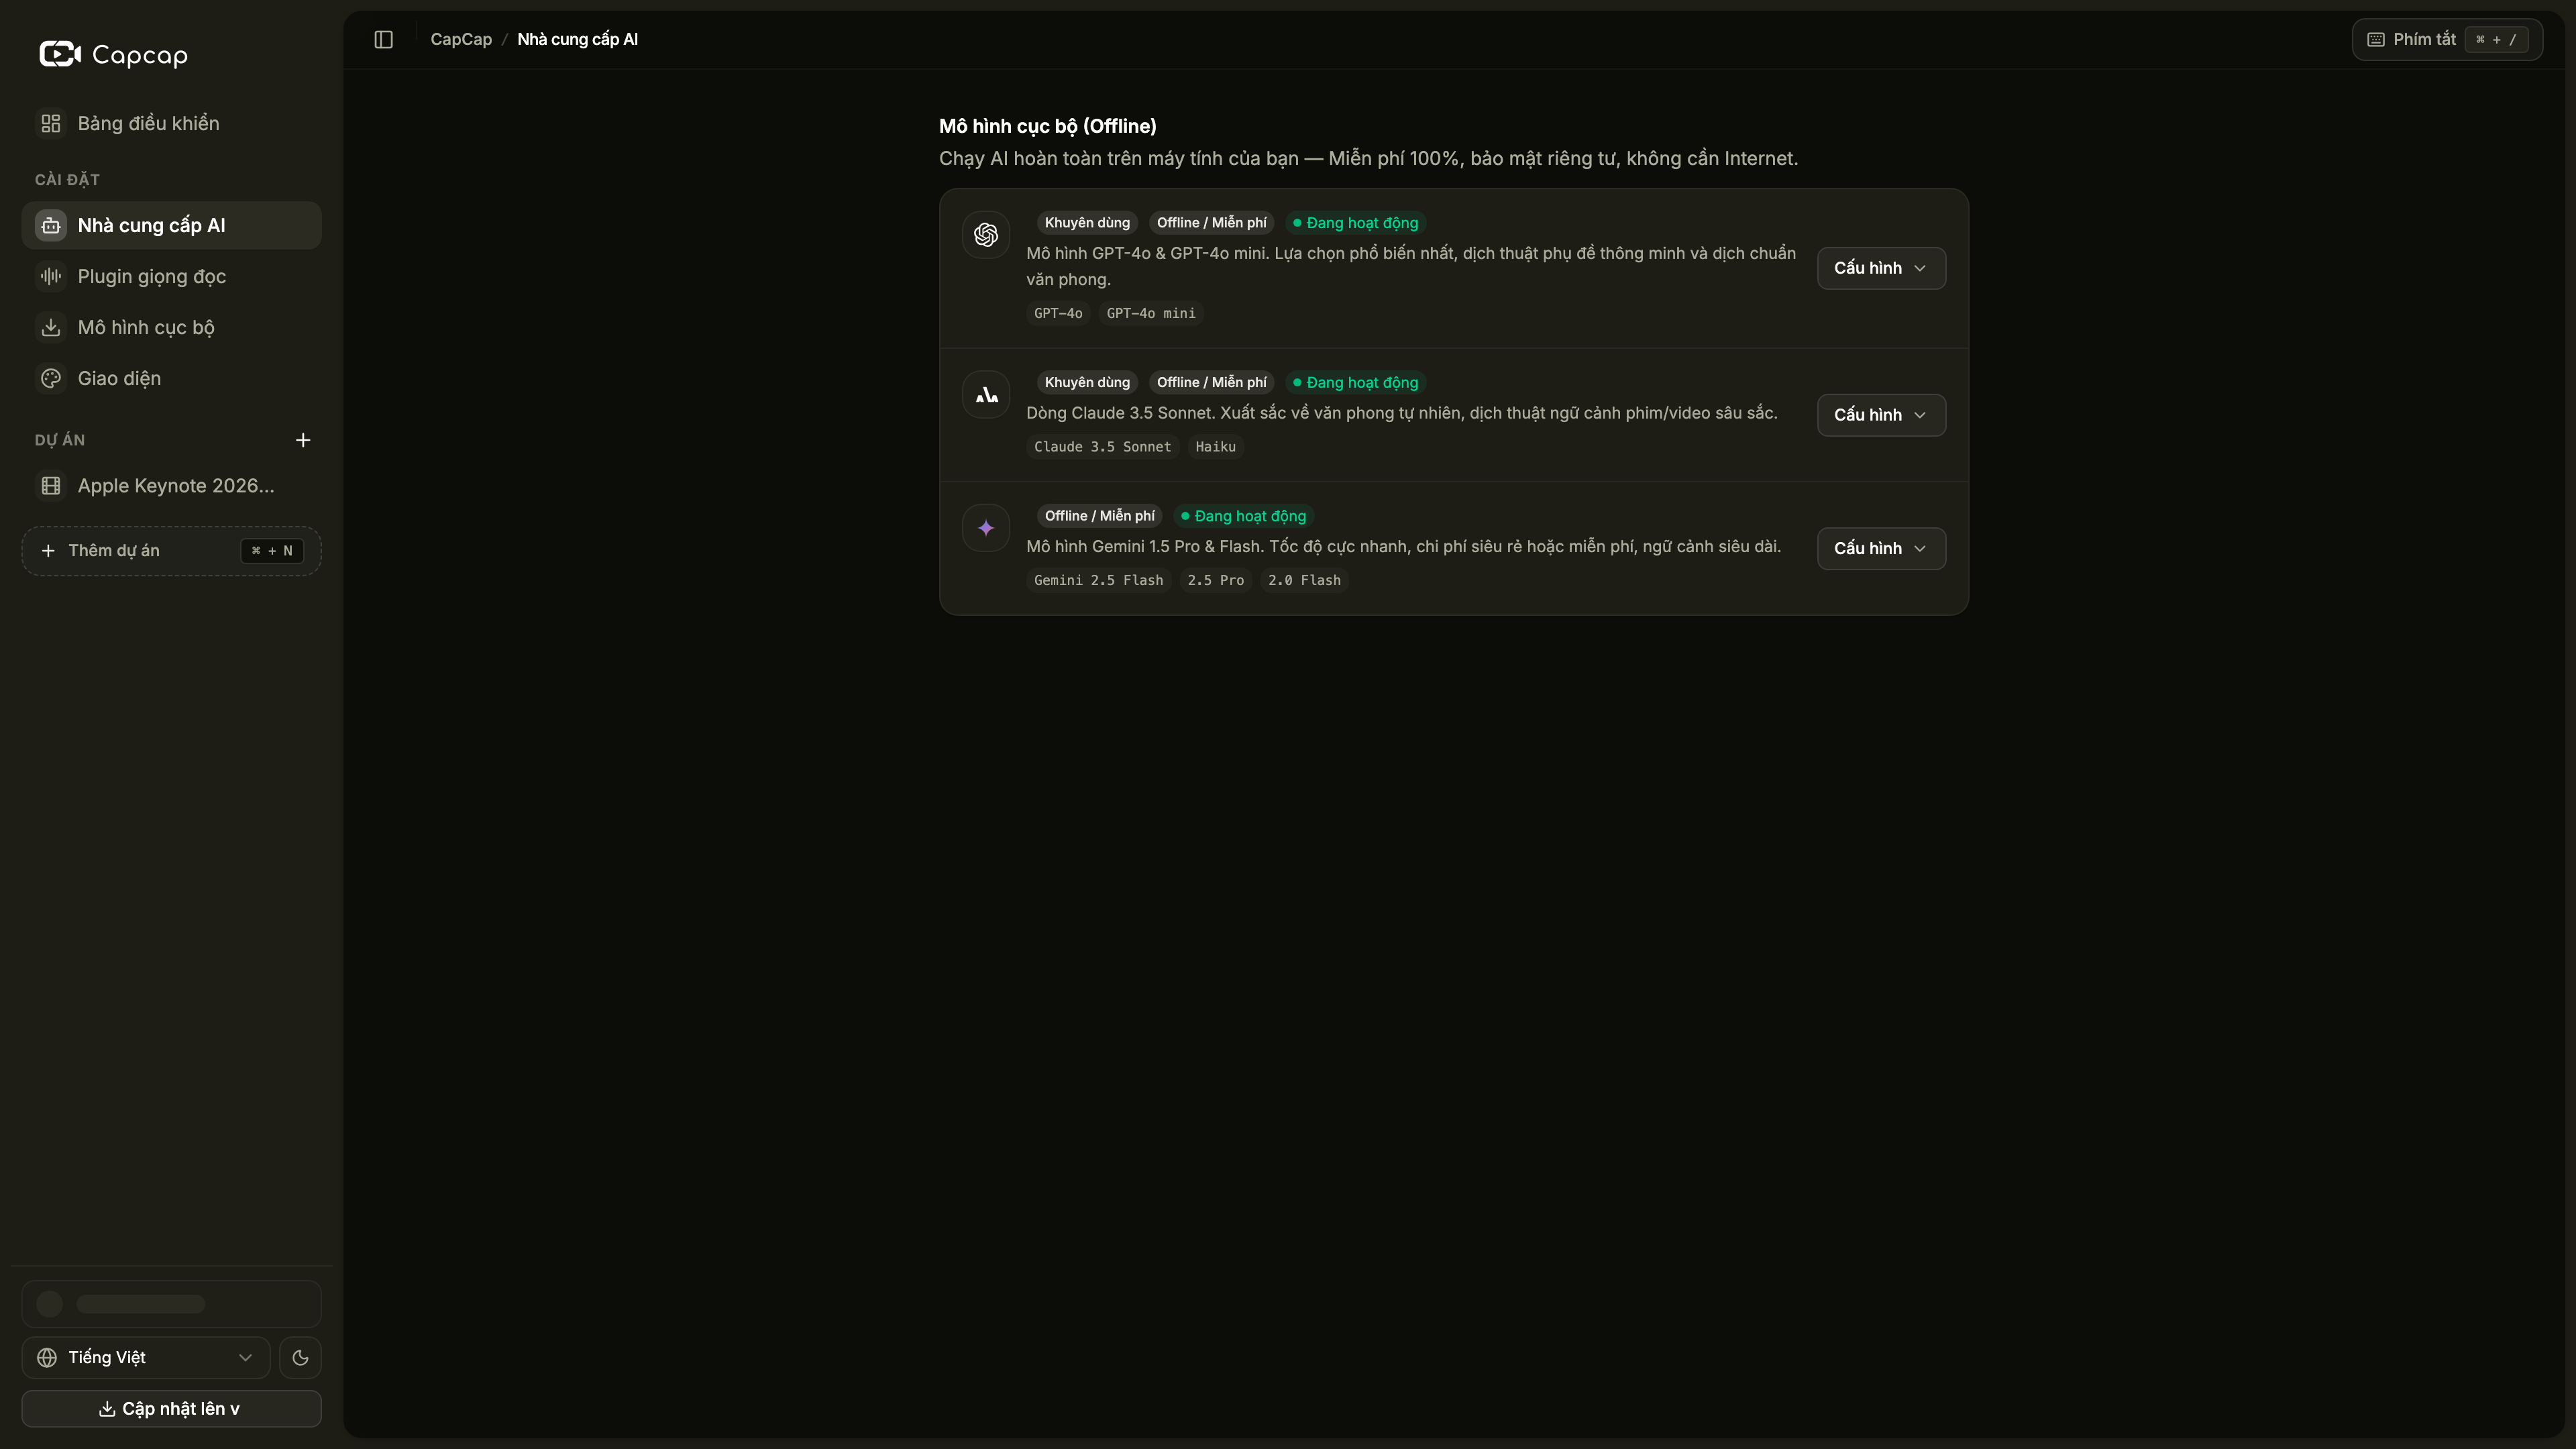Click the film icon of Apple Keynote project

coord(51,486)
